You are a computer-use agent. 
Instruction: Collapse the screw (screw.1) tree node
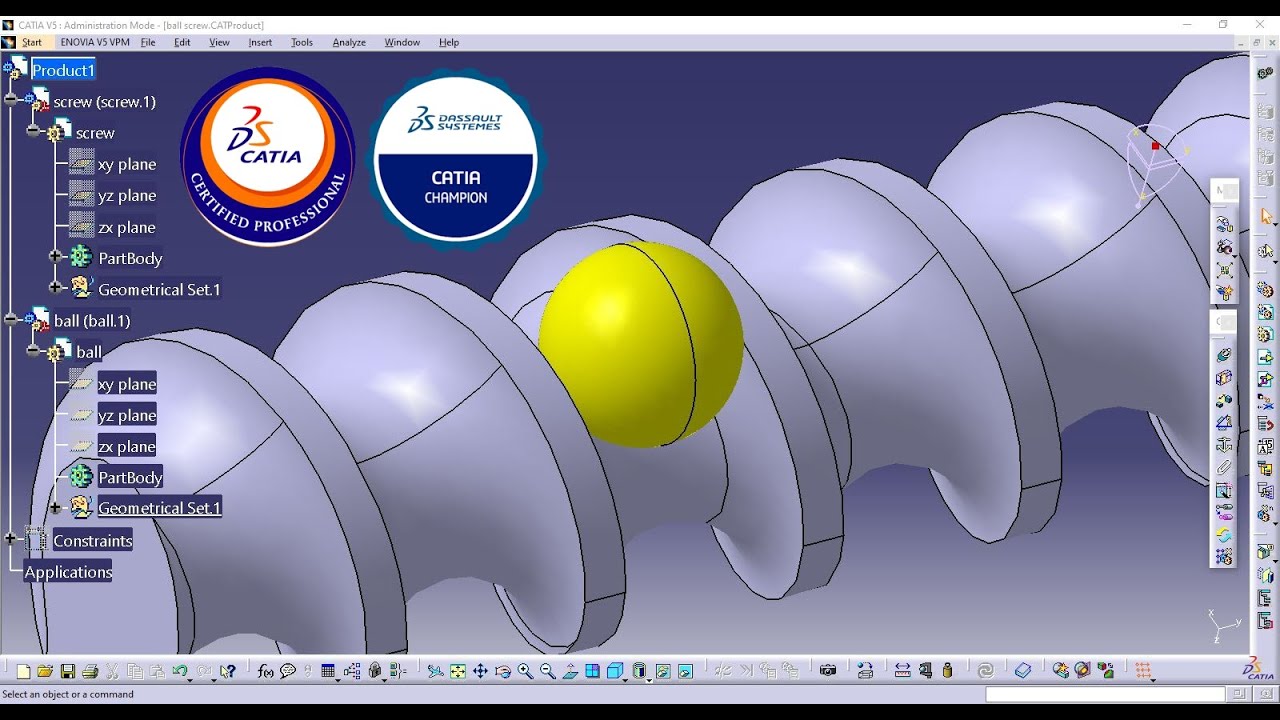[11, 99]
